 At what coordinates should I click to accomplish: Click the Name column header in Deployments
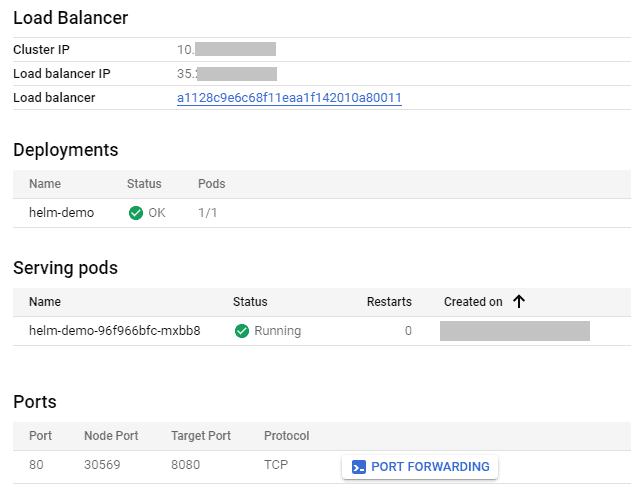click(x=45, y=184)
